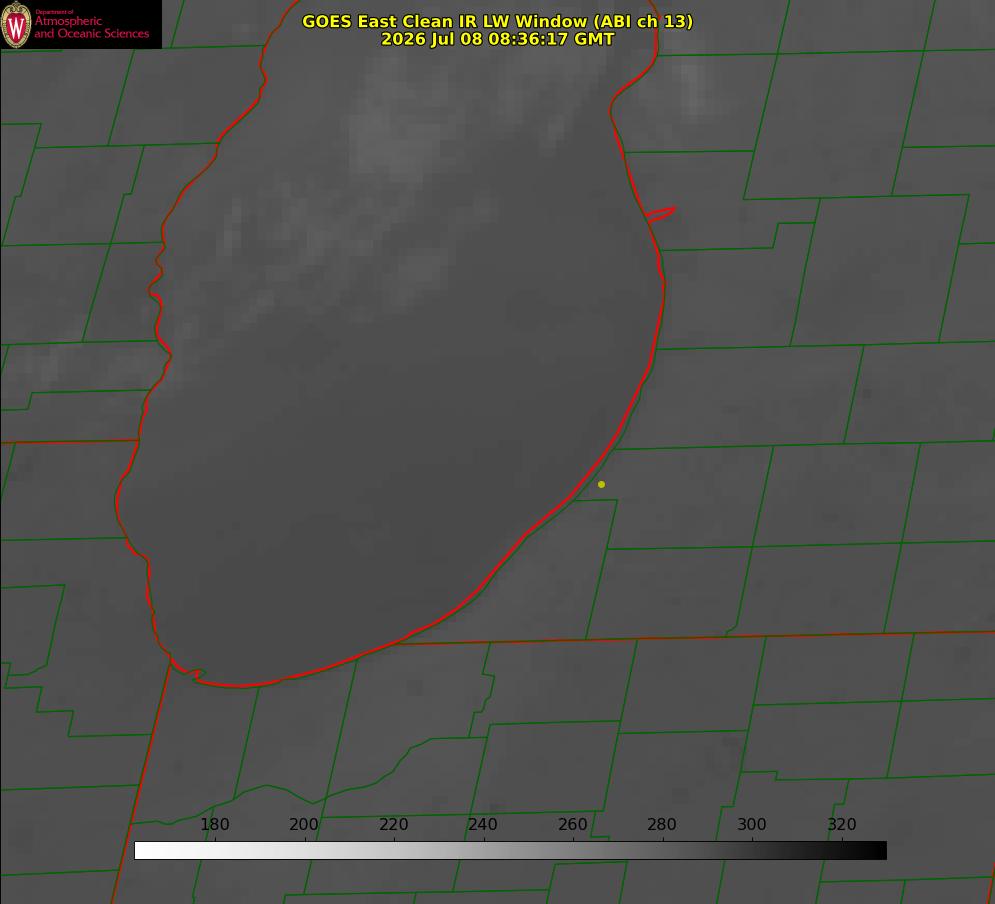Click the yellow dot marker near the lakeshore
Image resolution: width=995 pixels, height=904 pixels.
coord(601,484)
